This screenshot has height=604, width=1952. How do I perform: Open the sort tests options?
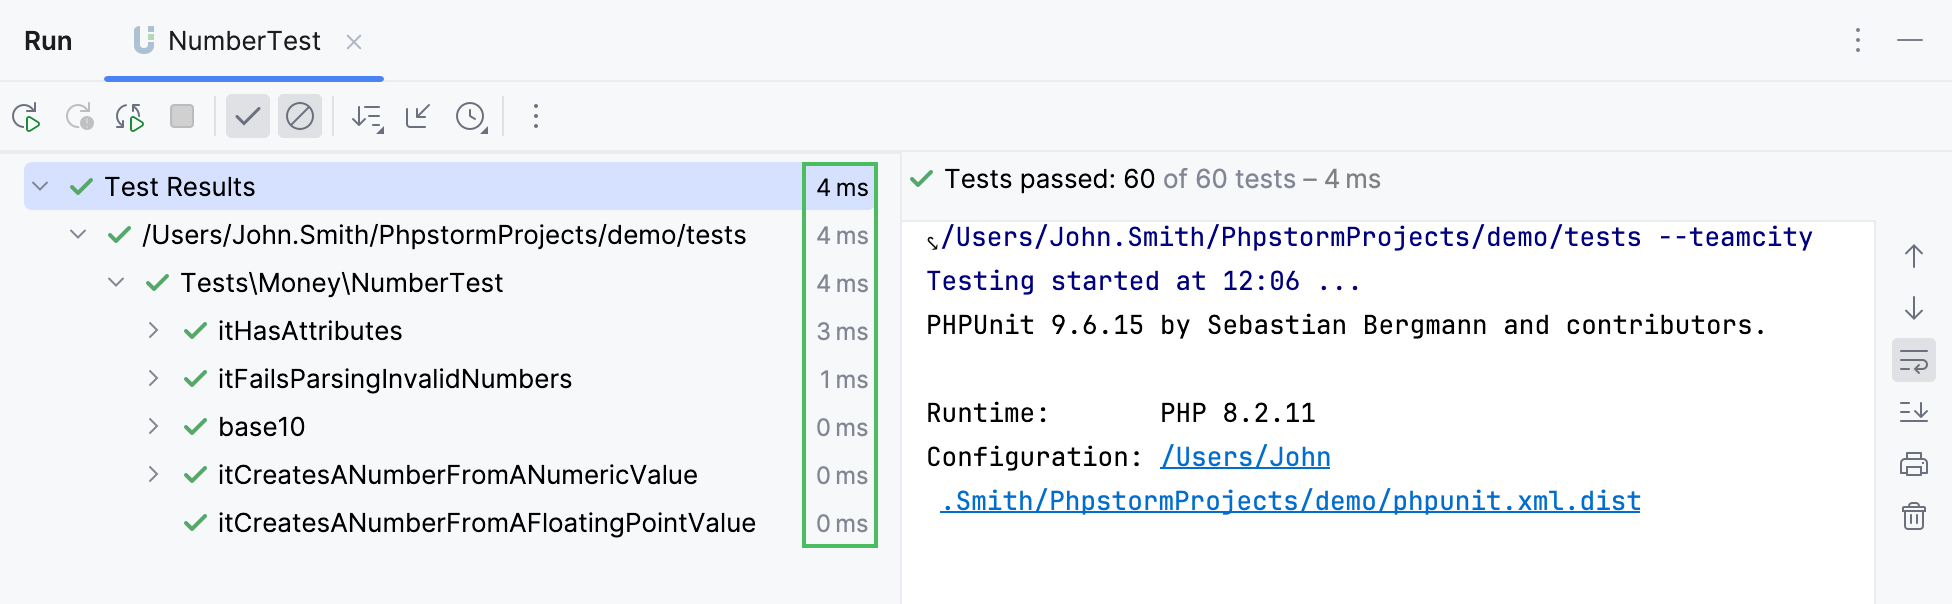(367, 117)
